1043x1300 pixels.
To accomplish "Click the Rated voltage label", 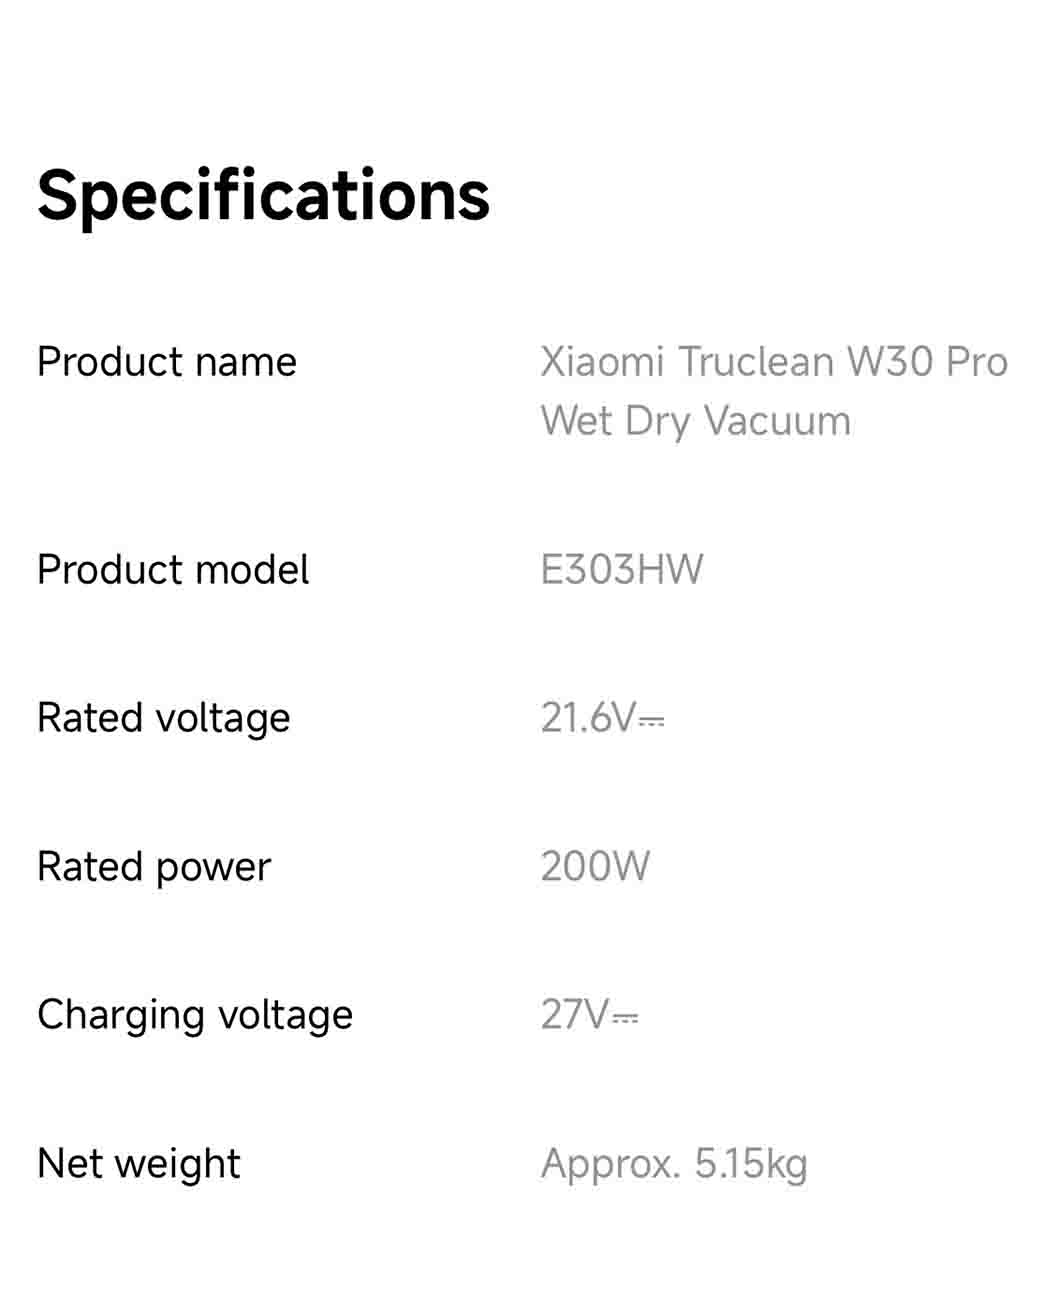I will click(163, 718).
